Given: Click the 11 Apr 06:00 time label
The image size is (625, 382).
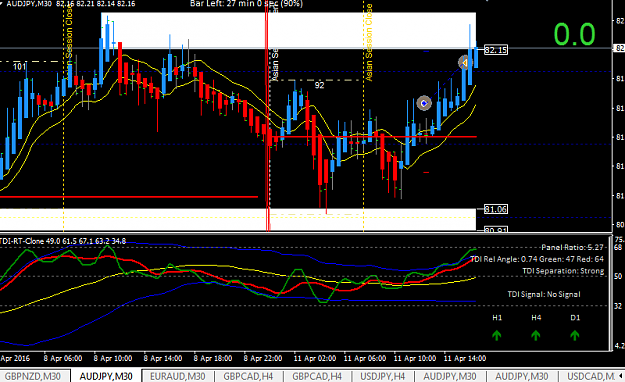Looking at the screenshot, I should tap(365, 358).
